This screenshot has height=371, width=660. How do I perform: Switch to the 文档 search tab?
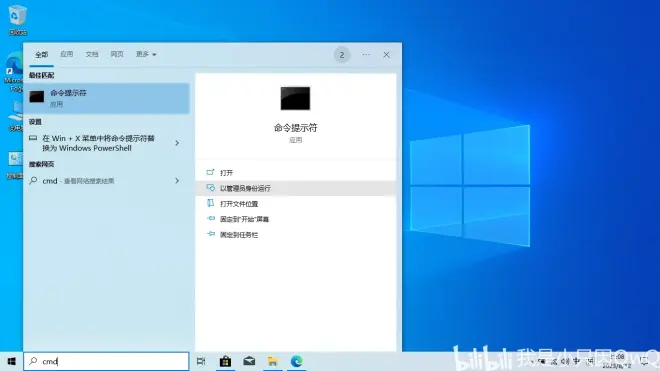[92, 54]
